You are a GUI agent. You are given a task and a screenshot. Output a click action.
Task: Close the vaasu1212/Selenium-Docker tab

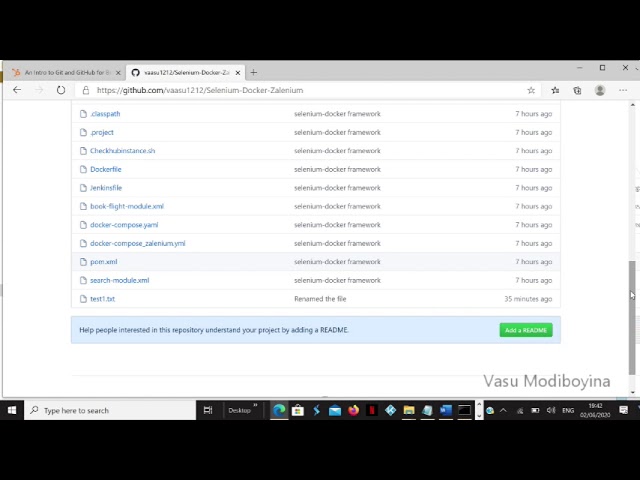pos(238,73)
